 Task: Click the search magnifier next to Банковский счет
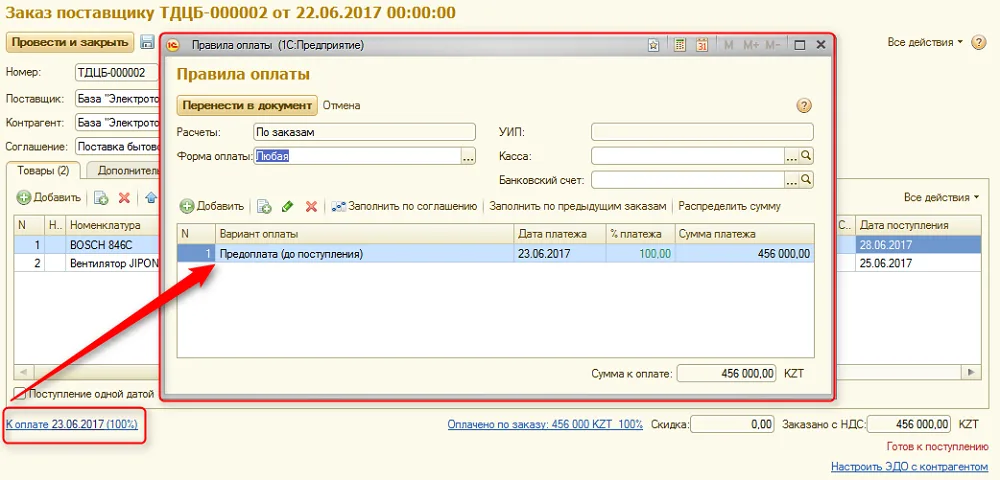pyautogui.click(x=806, y=180)
